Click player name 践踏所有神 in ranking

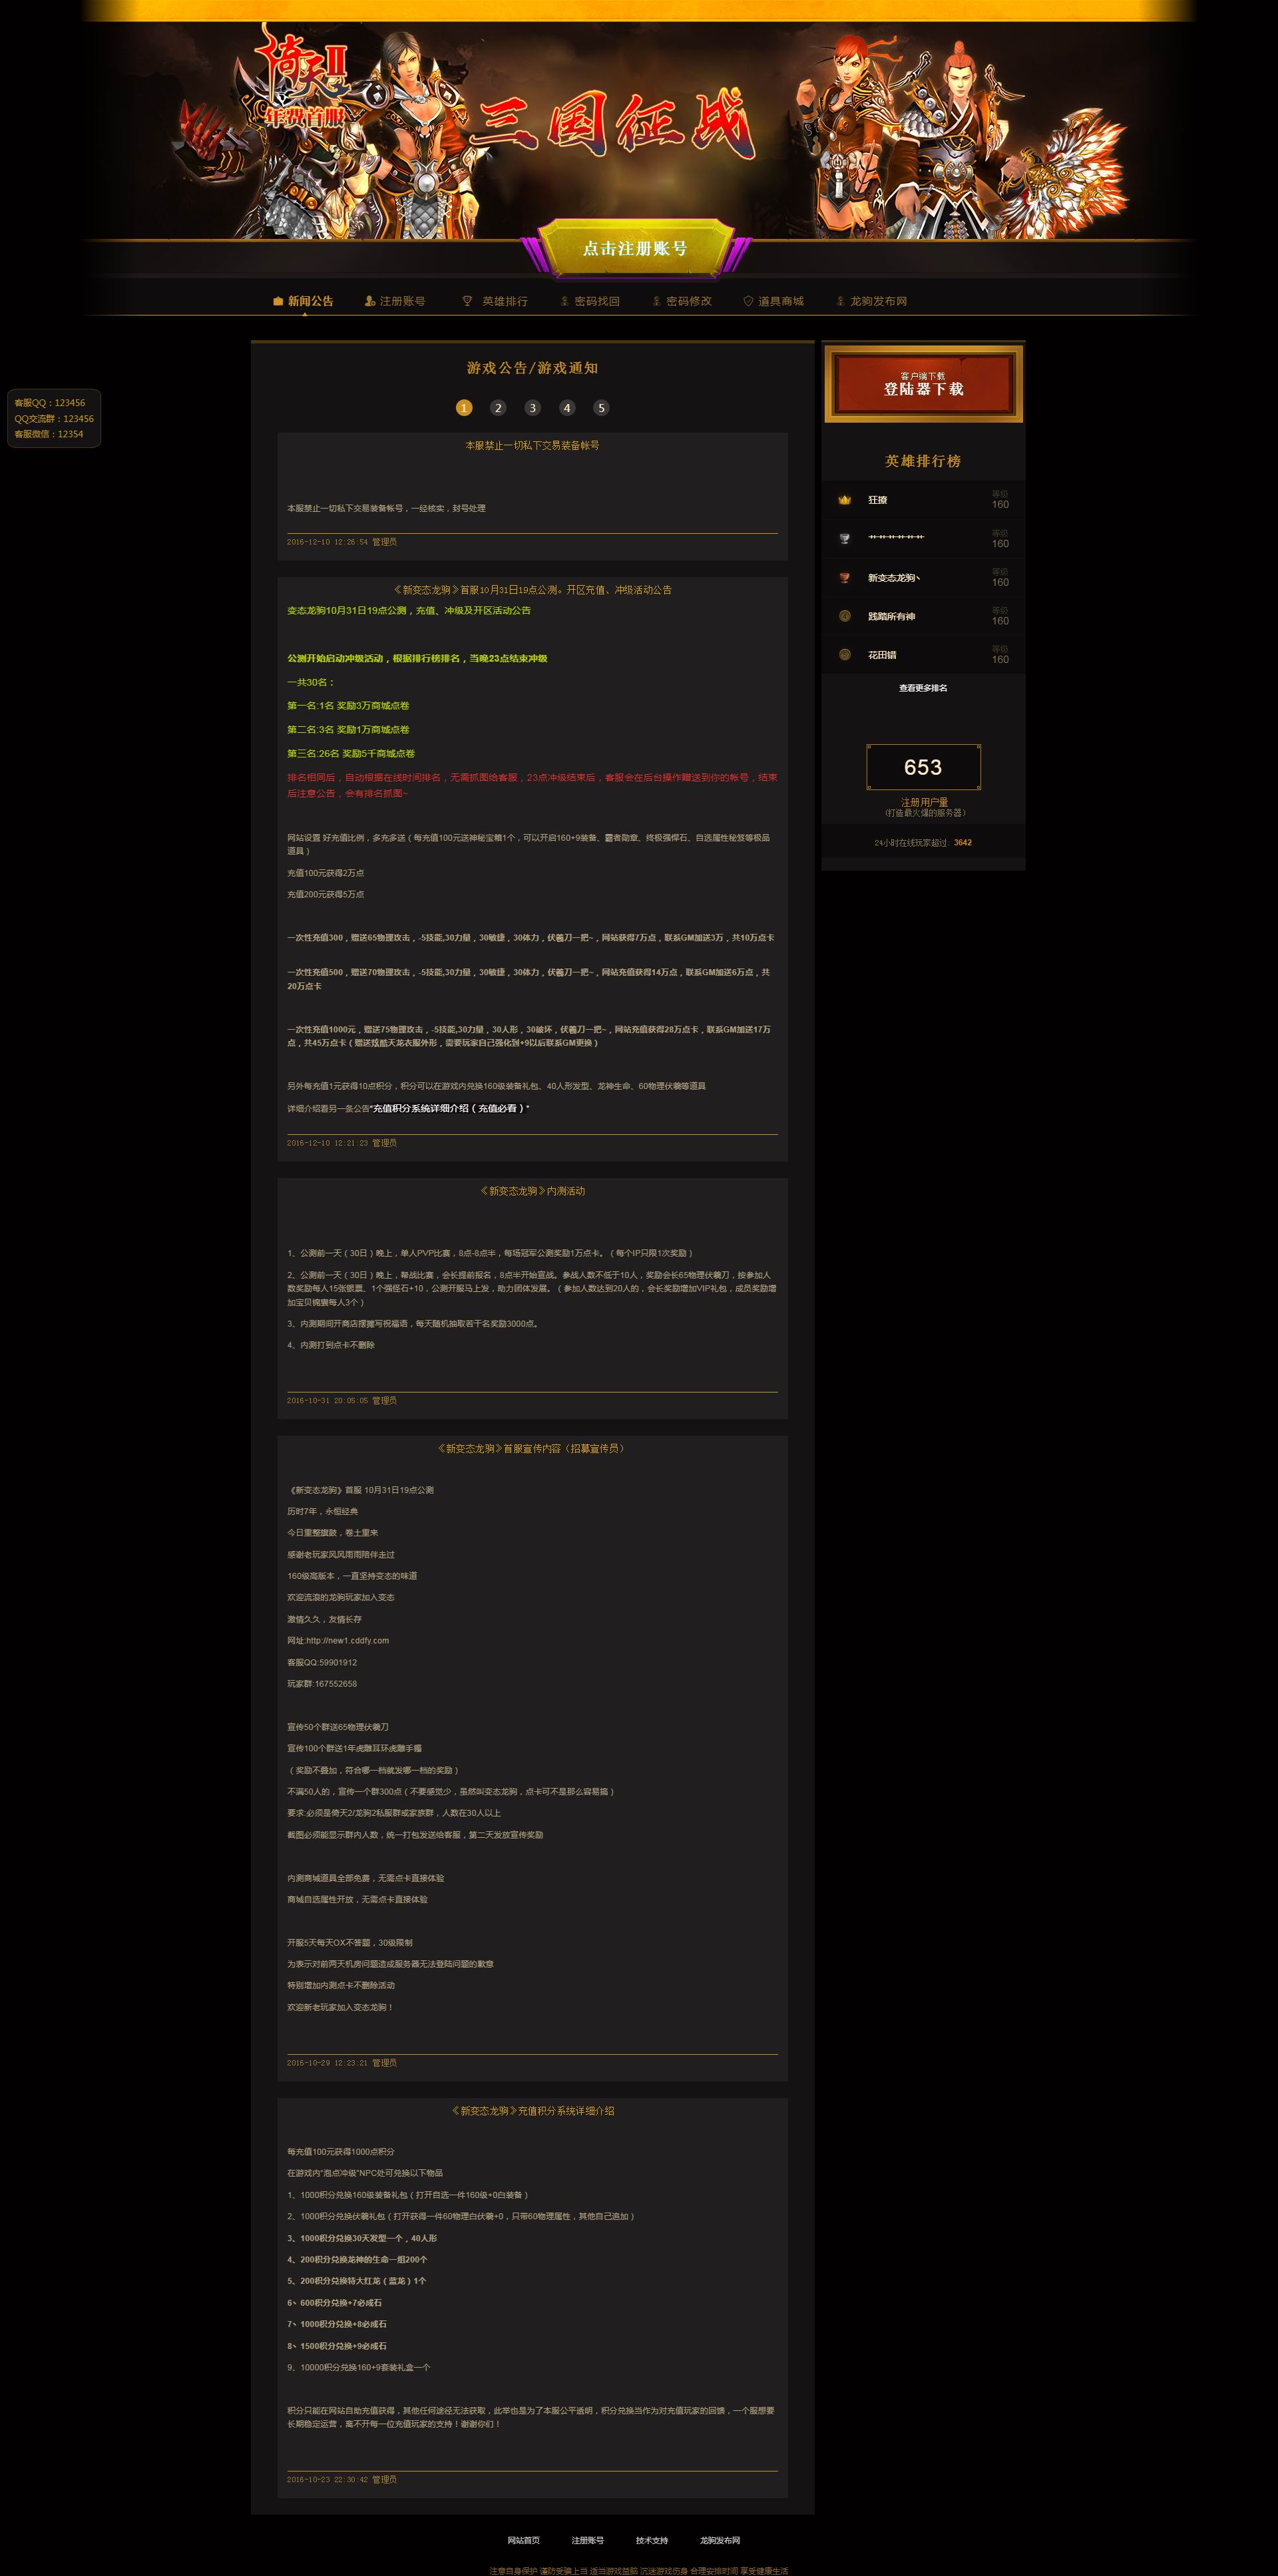tap(891, 617)
